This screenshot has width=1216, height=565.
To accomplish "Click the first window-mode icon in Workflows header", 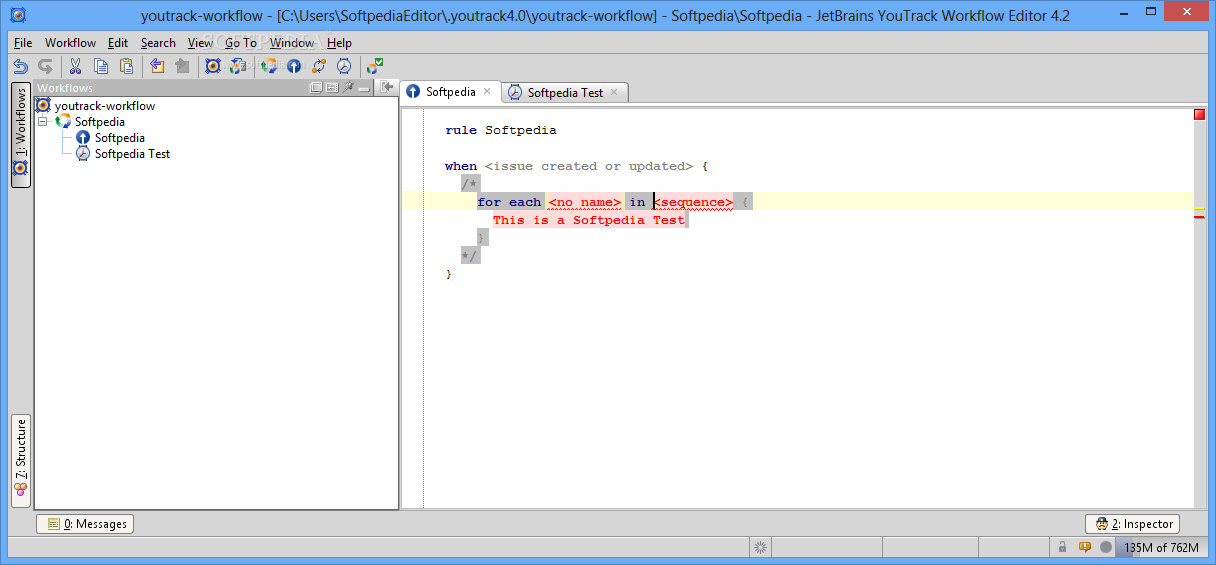I will pos(316,88).
